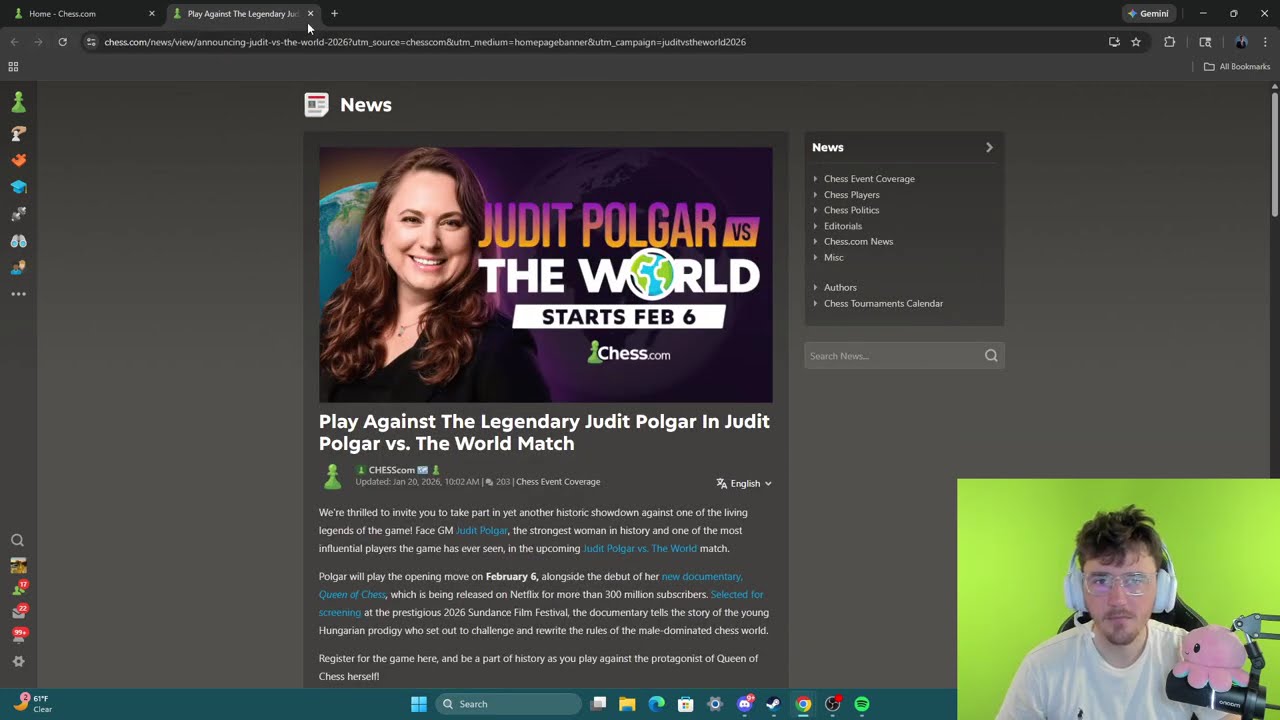Open the News section icon in the header
The image size is (1280, 720).
point(316,104)
